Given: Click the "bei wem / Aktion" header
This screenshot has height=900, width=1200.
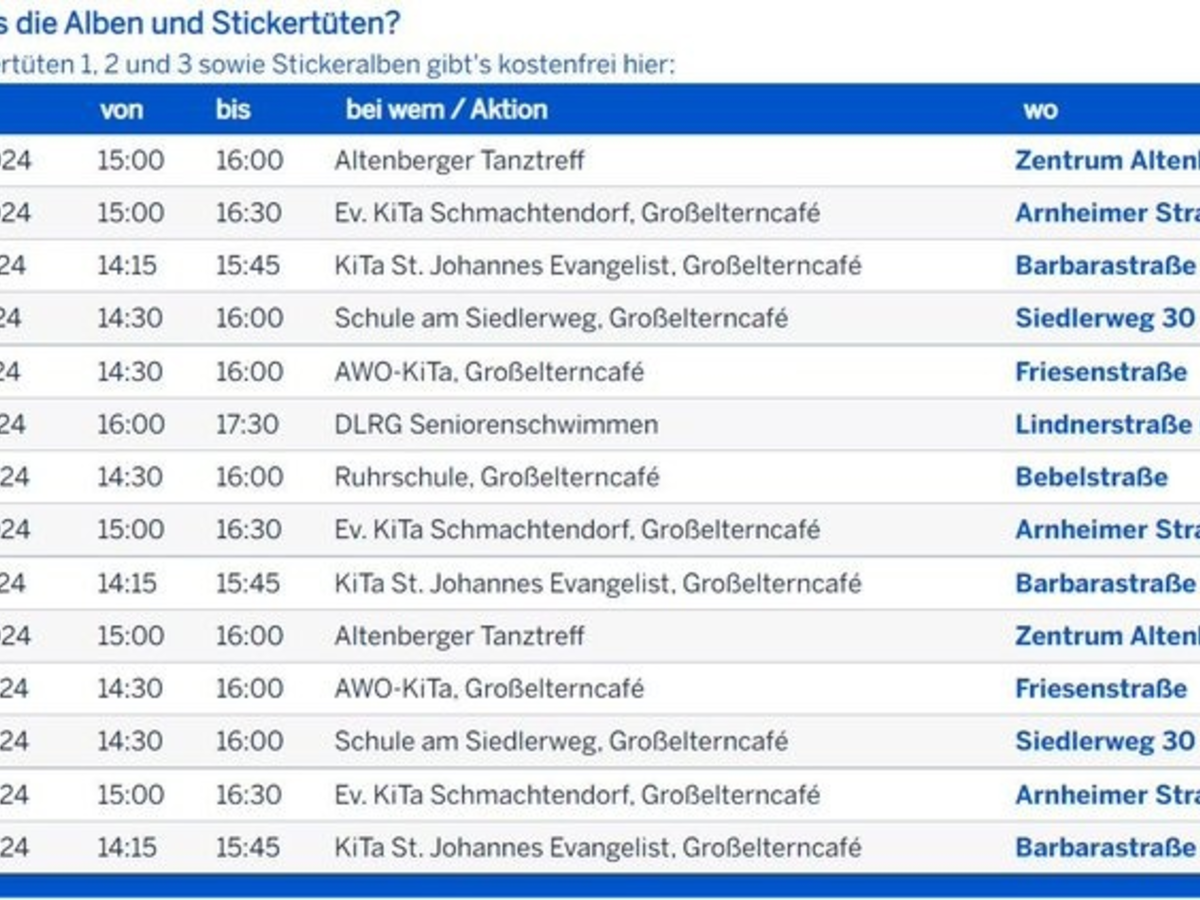Looking at the screenshot, I should click(446, 109).
